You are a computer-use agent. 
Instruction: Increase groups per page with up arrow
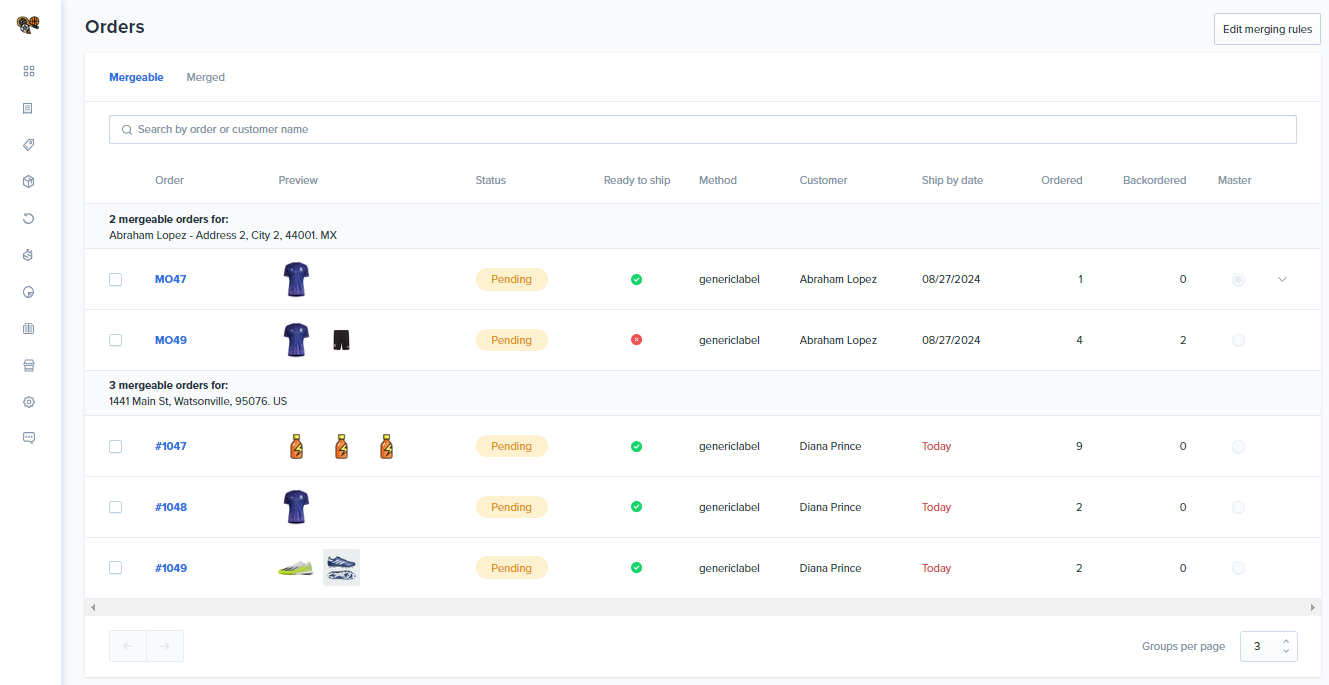[x=1285, y=641]
